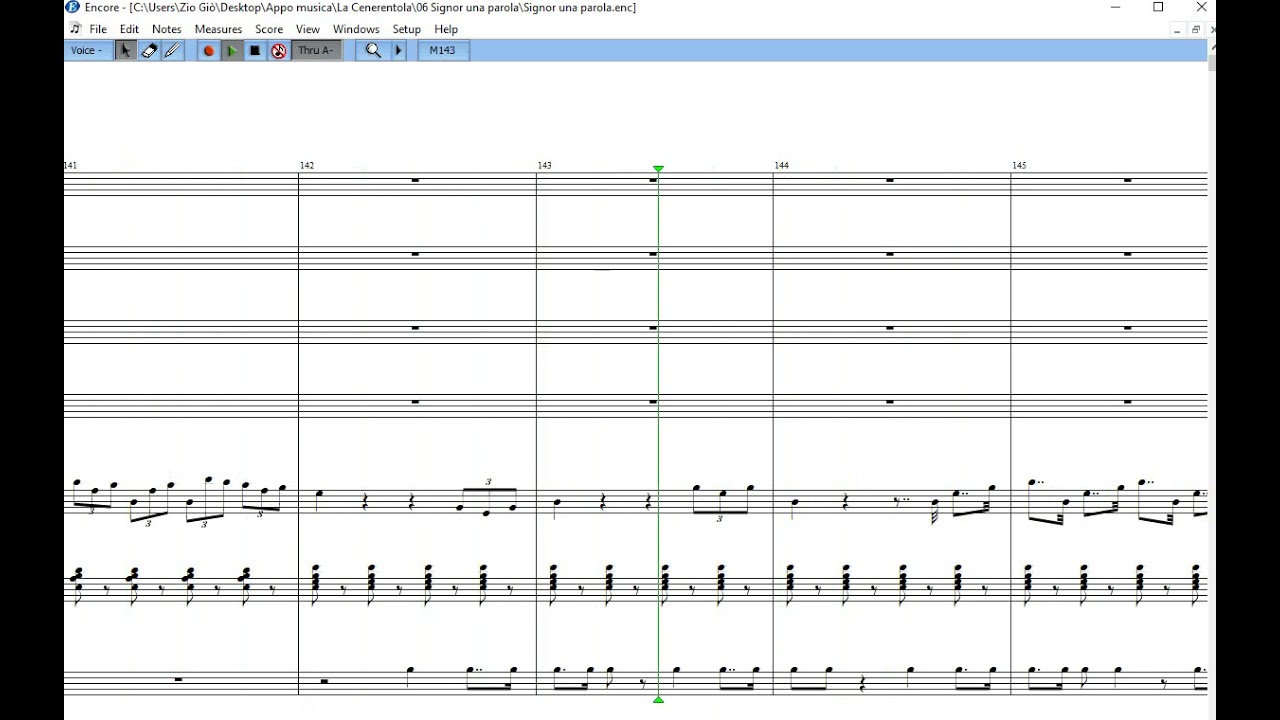Click the M143 measure number box
The image size is (1280, 720).
click(x=443, y=50)
